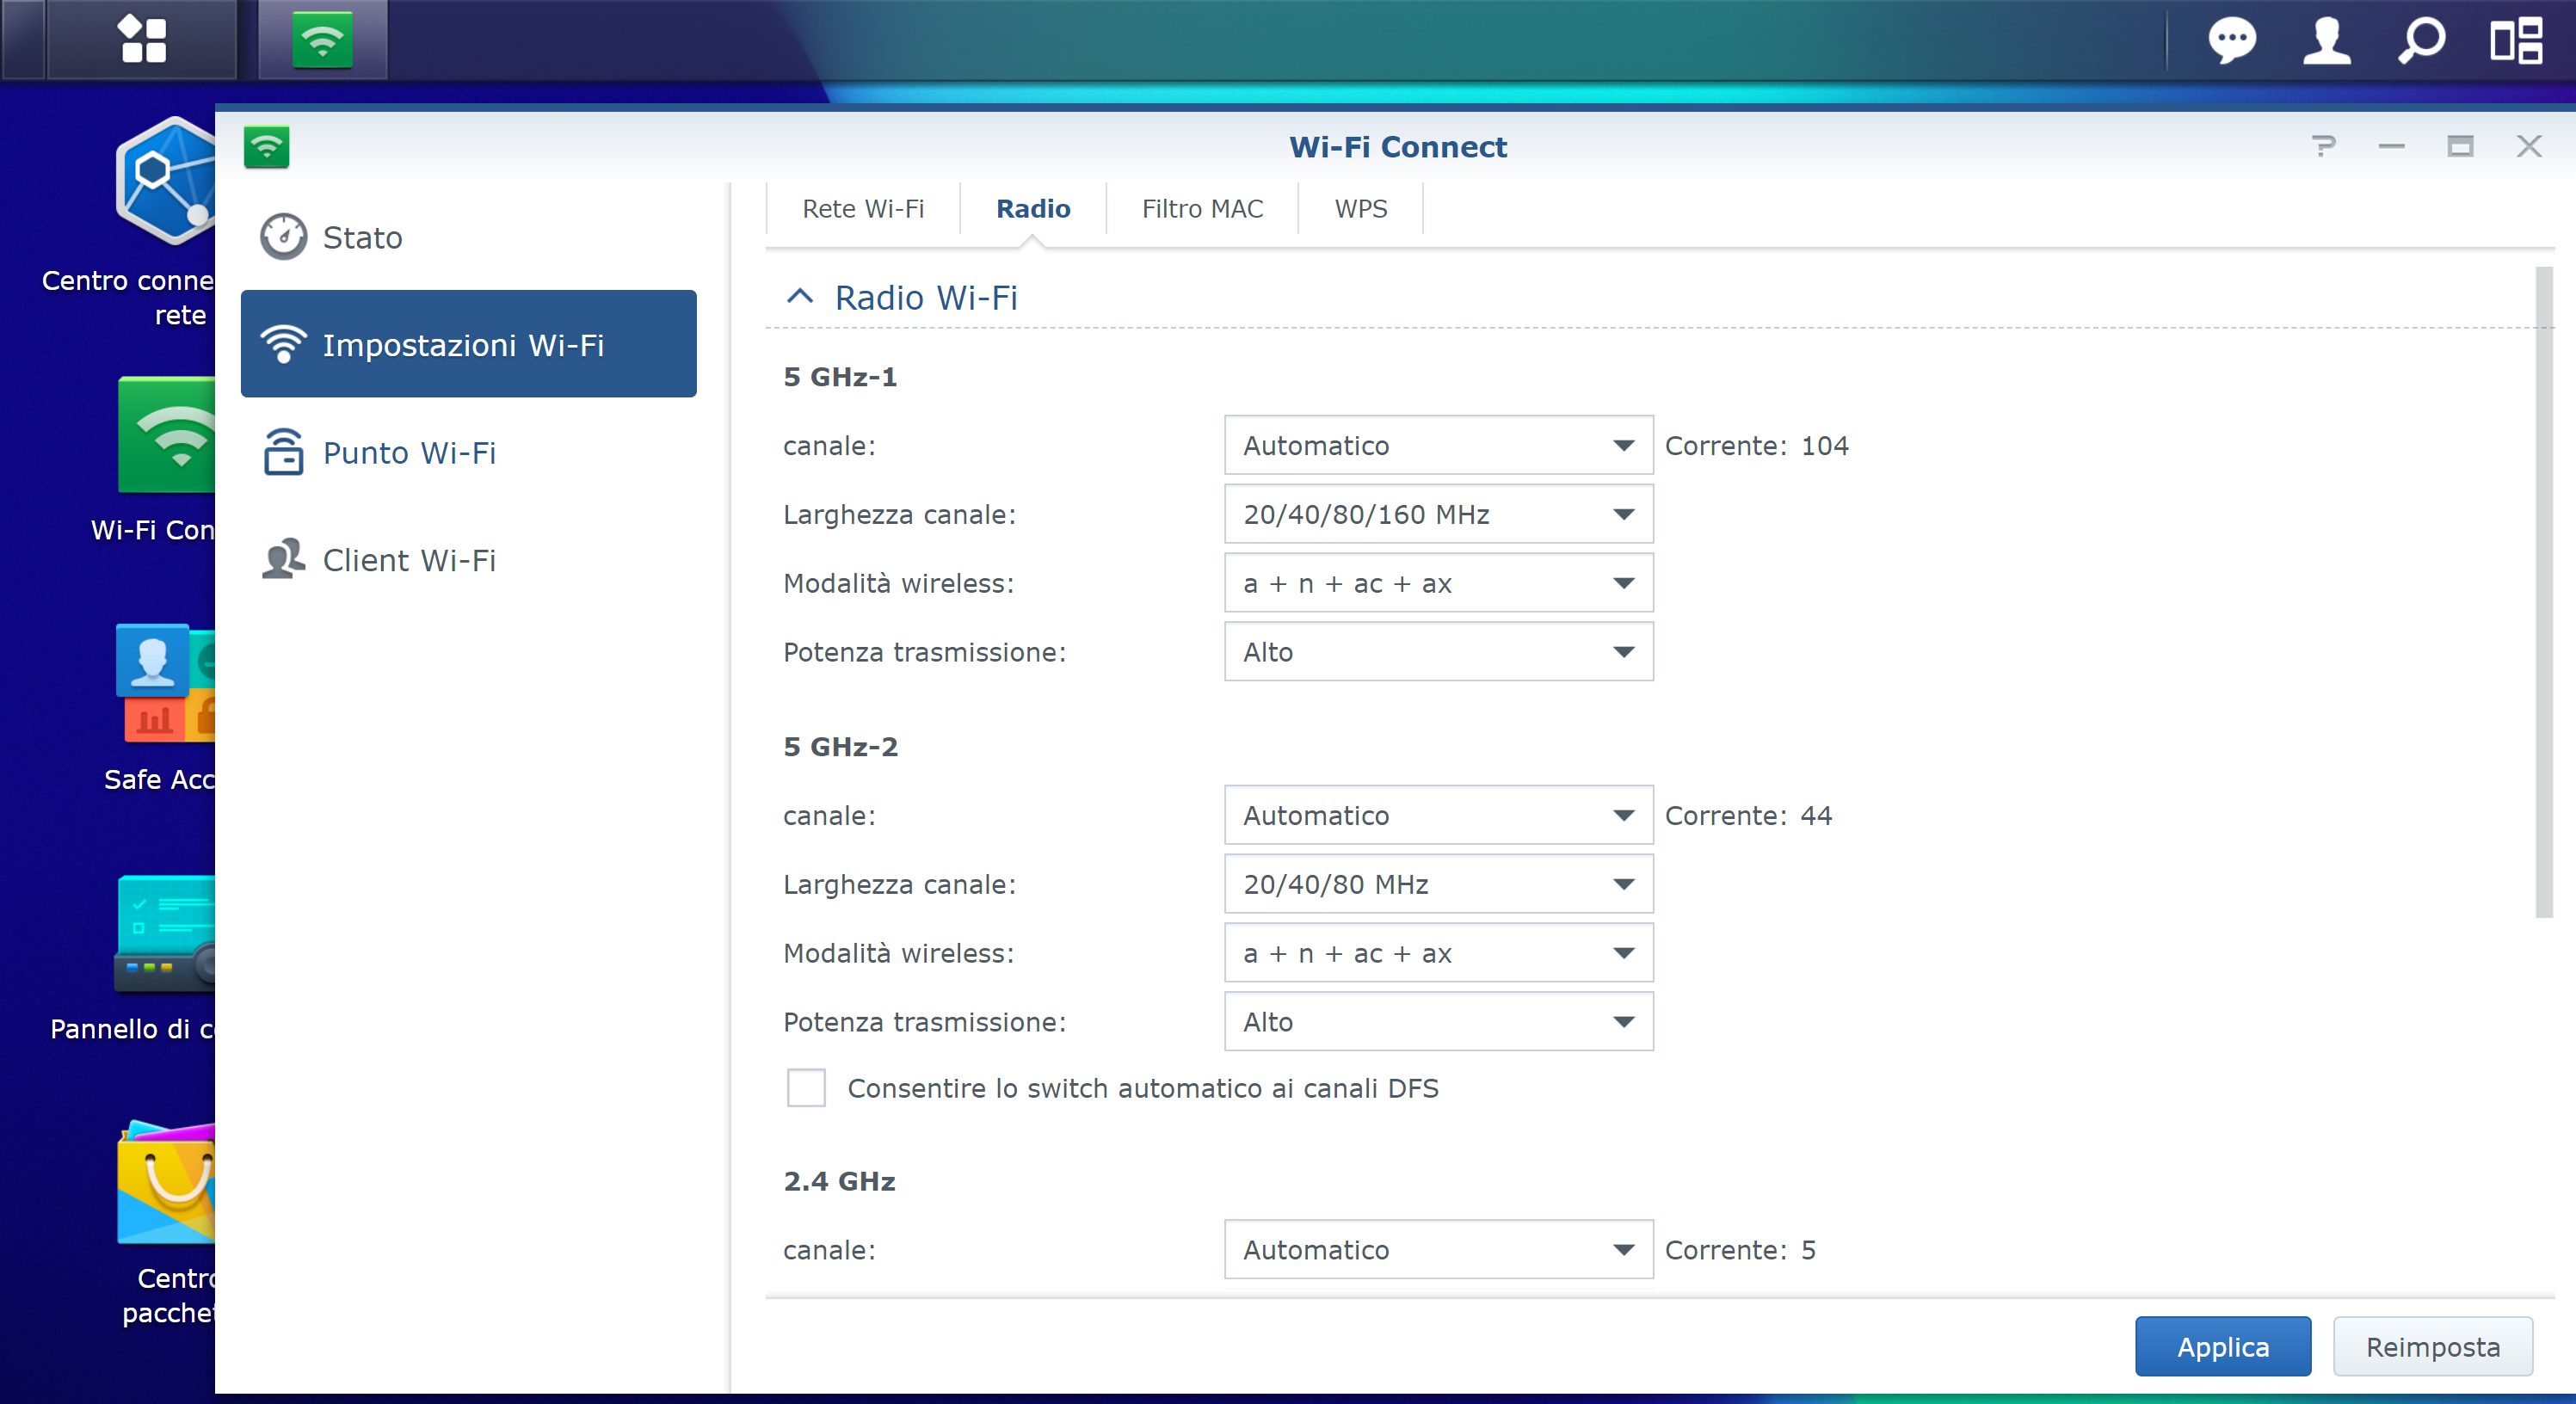Screen dimensions: 2576x1404
Task: Click the Applica button
Action: point(2223,1347)
